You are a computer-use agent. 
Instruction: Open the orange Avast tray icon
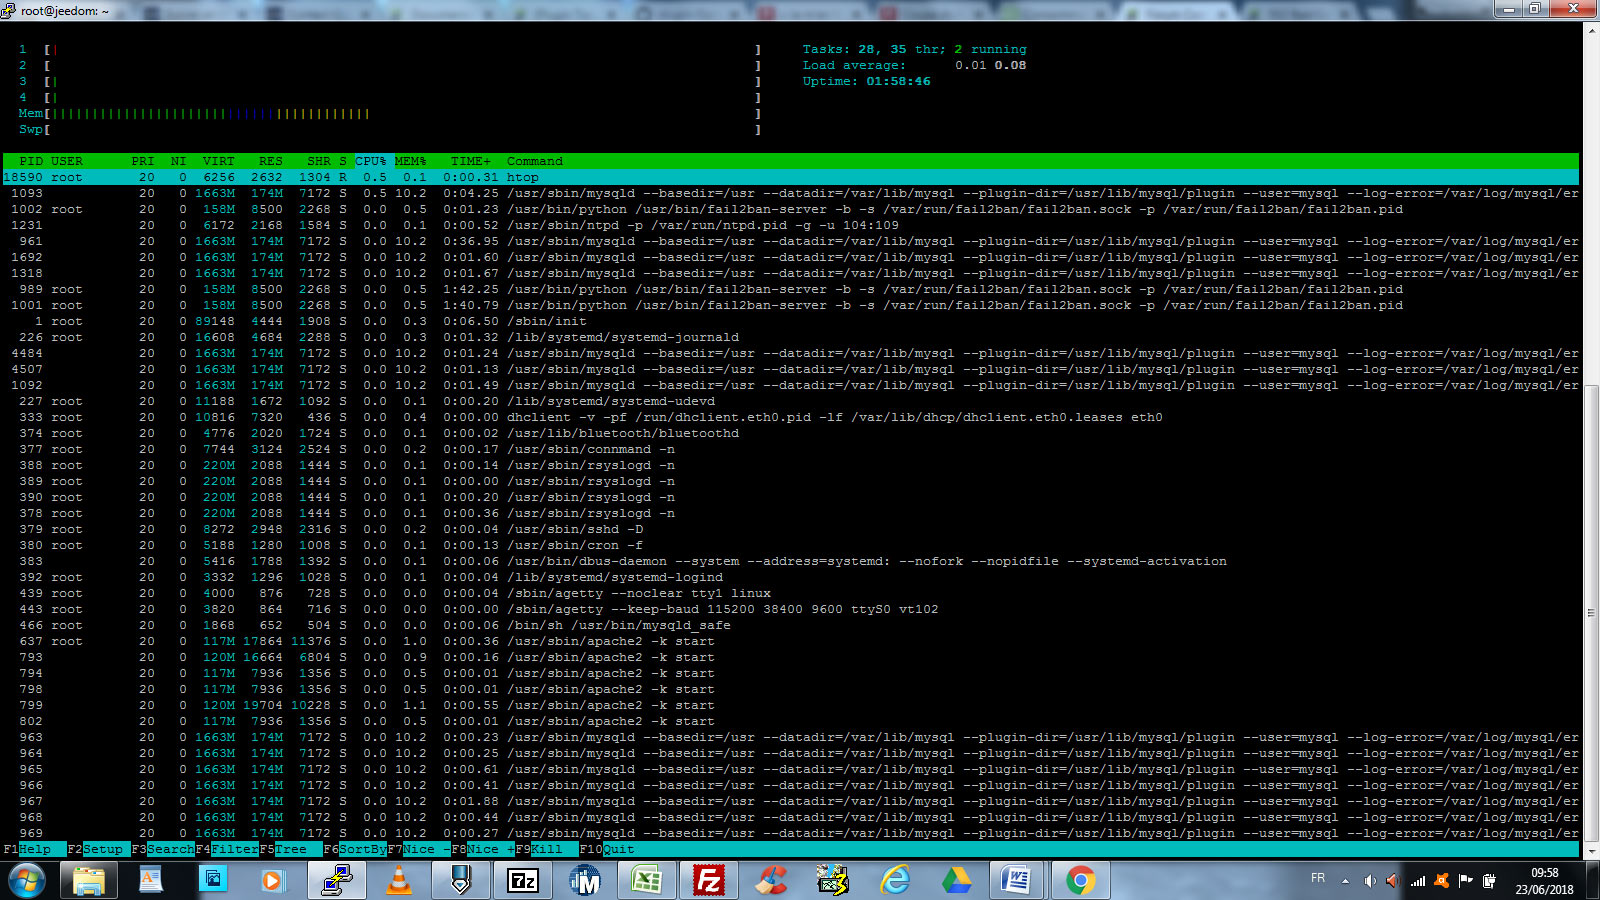(1442, 881)
